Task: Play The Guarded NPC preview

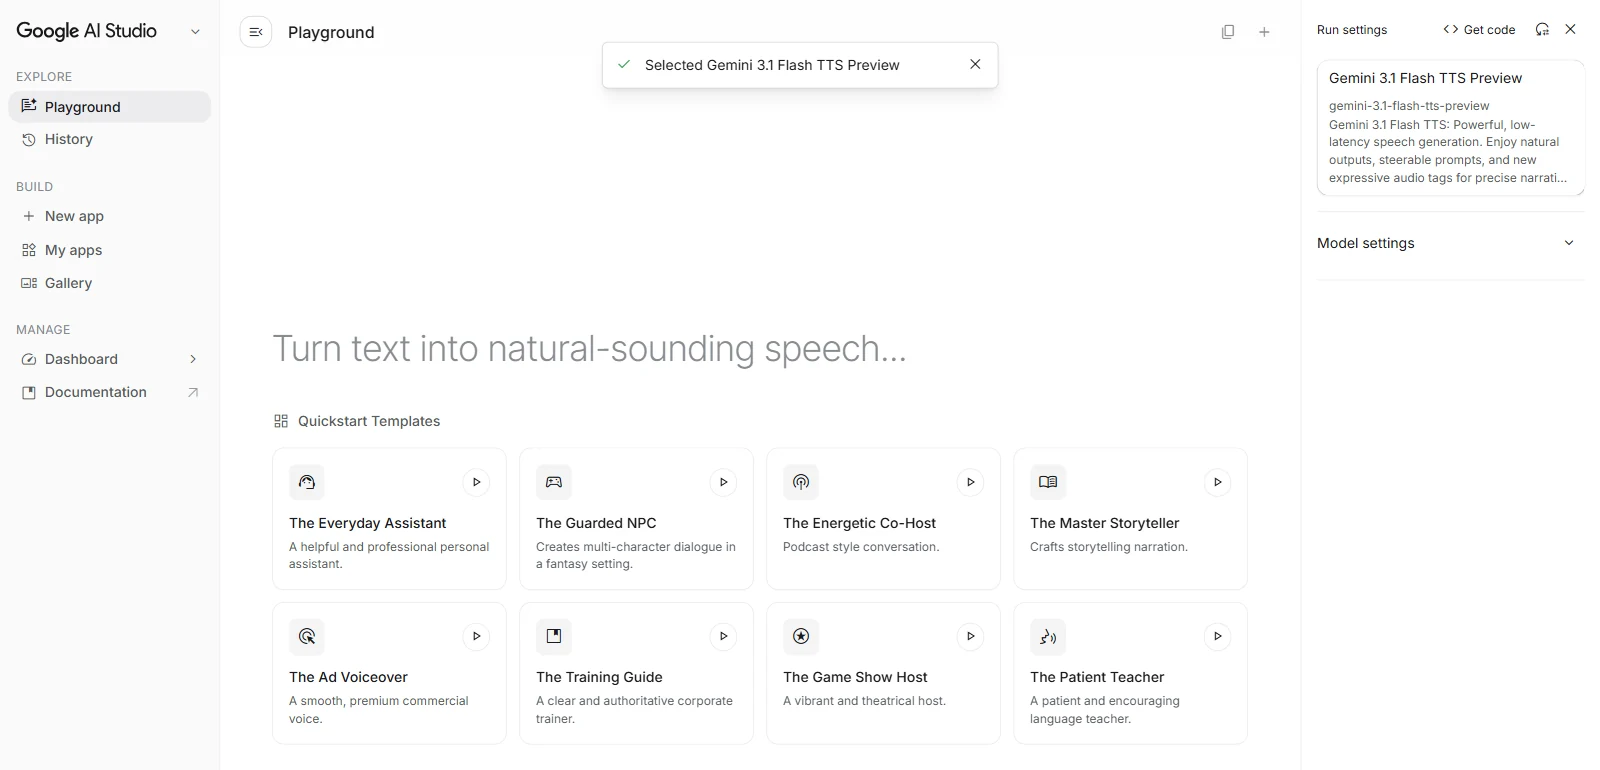Action: 724,482
